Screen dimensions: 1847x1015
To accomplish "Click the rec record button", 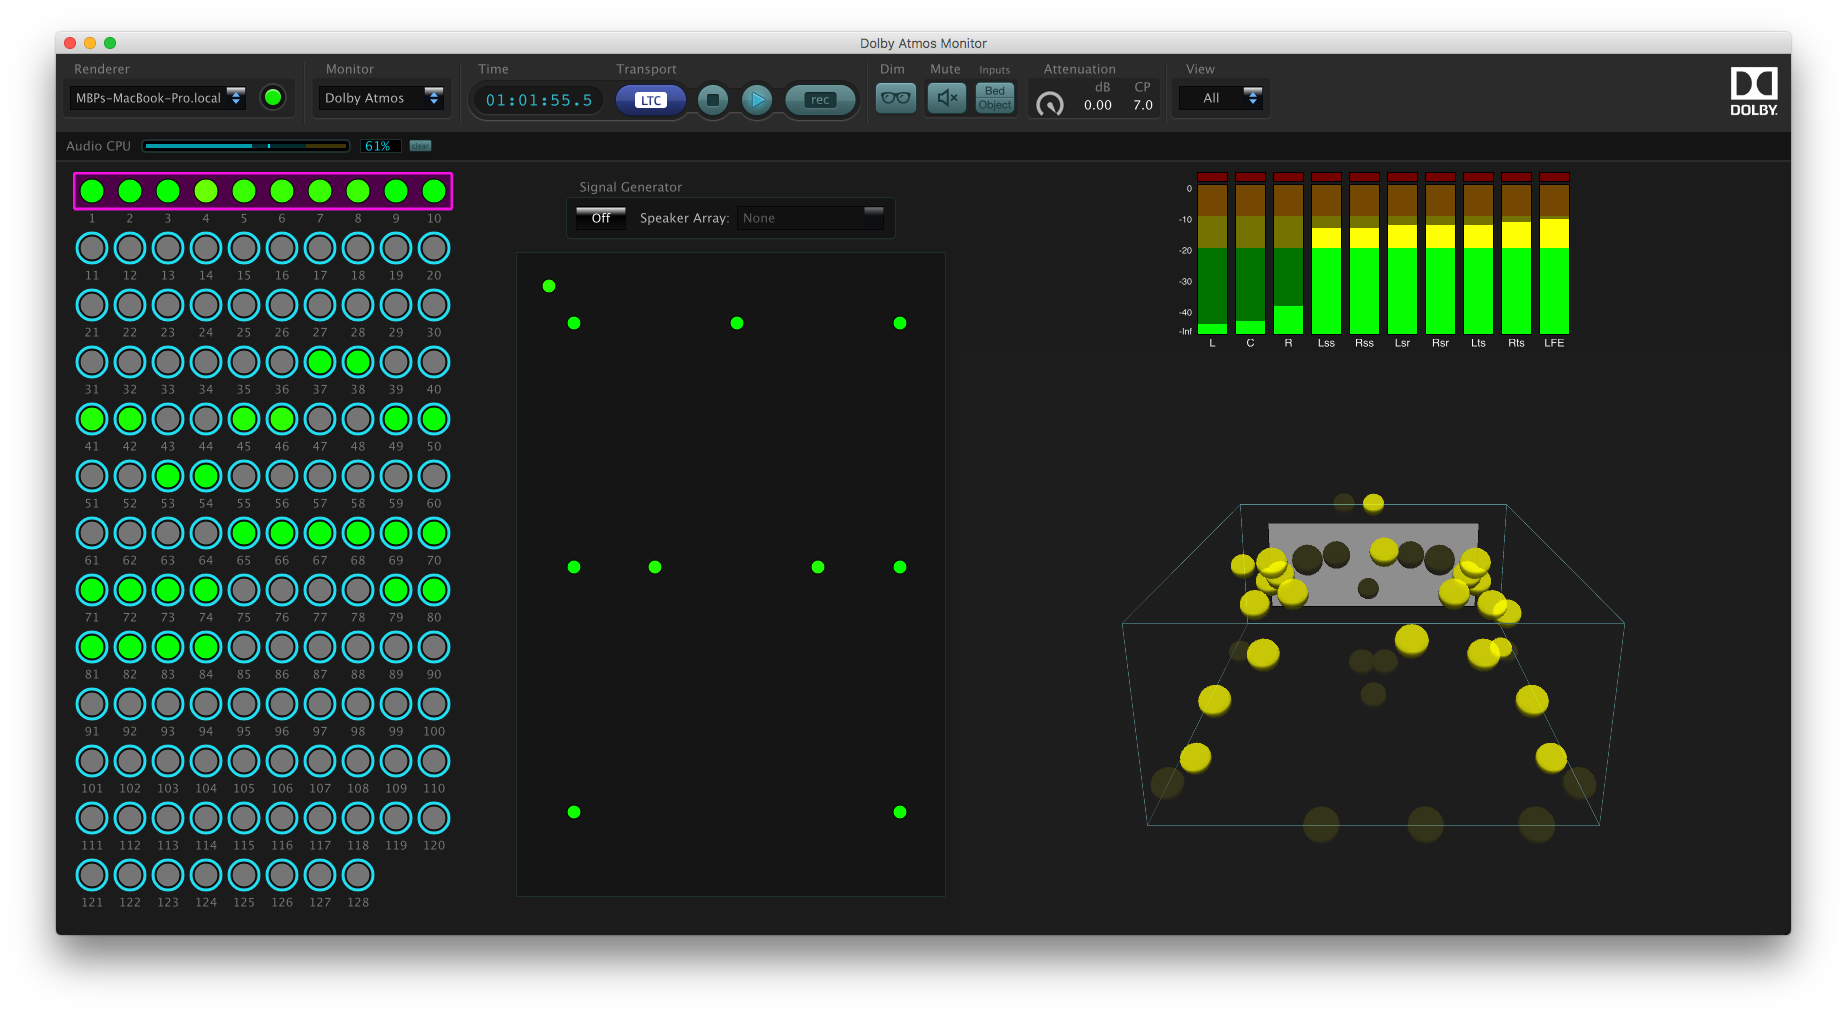I will 820,99.
